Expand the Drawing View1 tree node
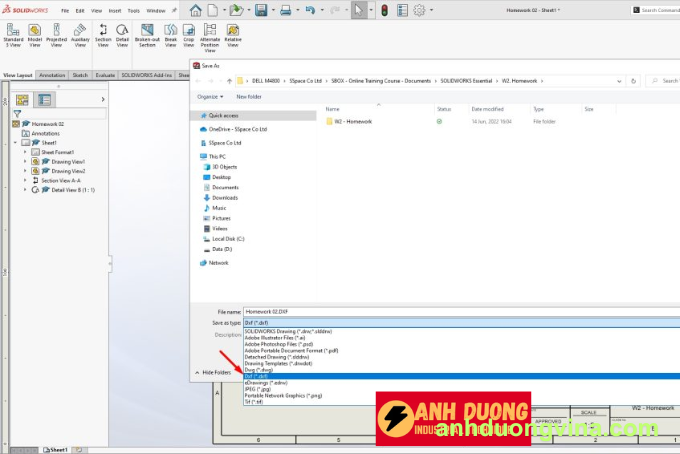This screenshot has height=454, width=680. tap(25, 161)
